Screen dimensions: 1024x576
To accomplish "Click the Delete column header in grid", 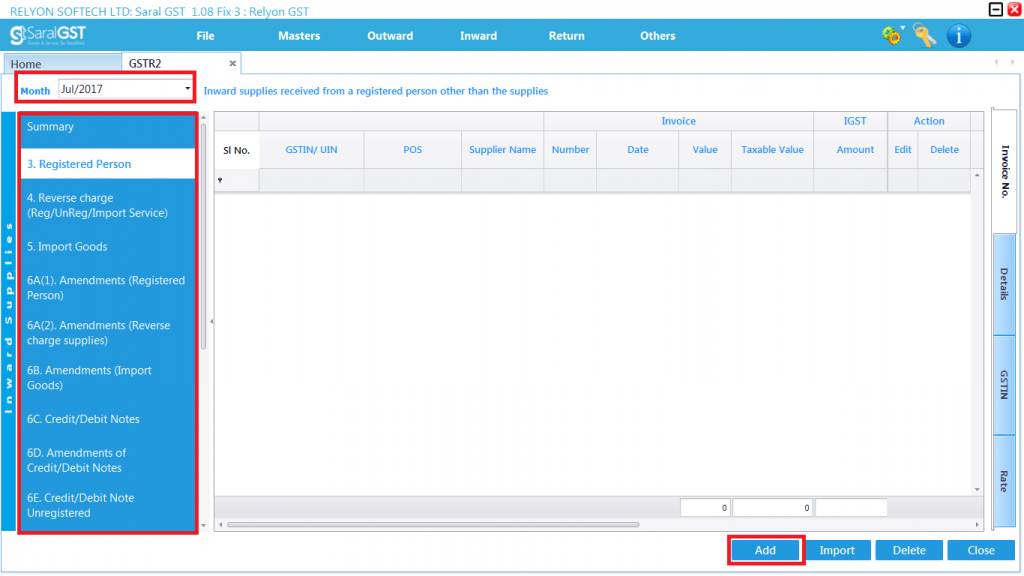I will click(944, 150).
